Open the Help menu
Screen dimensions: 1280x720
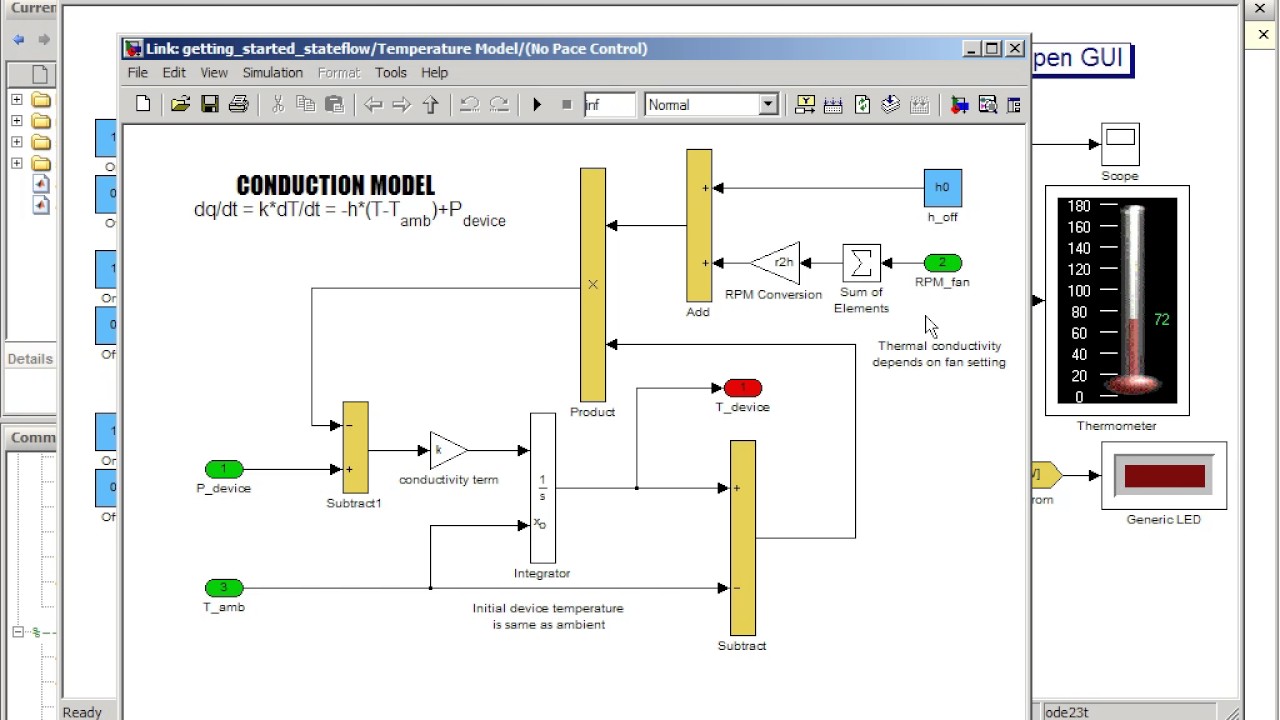click(434, 72)
